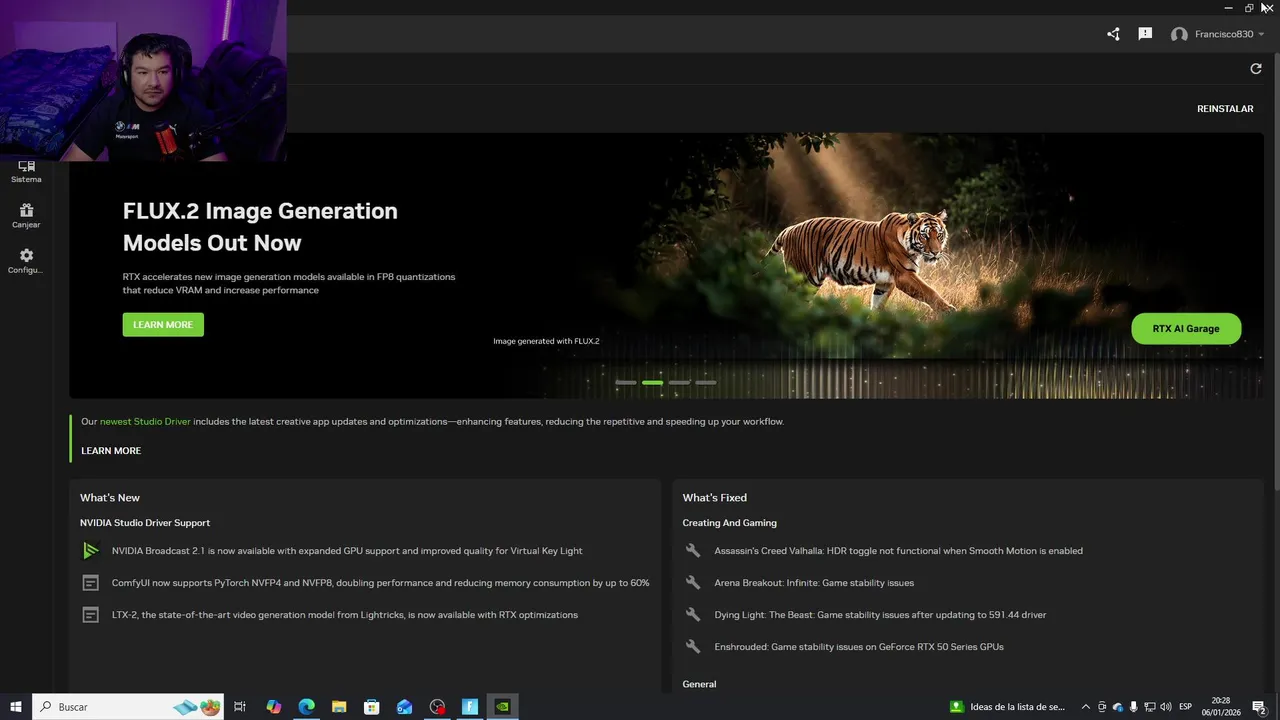The image size is (1280, 720).
Task: Select Assassin's Creed Valhalla HDR fix text
Action: coord(898,551)
